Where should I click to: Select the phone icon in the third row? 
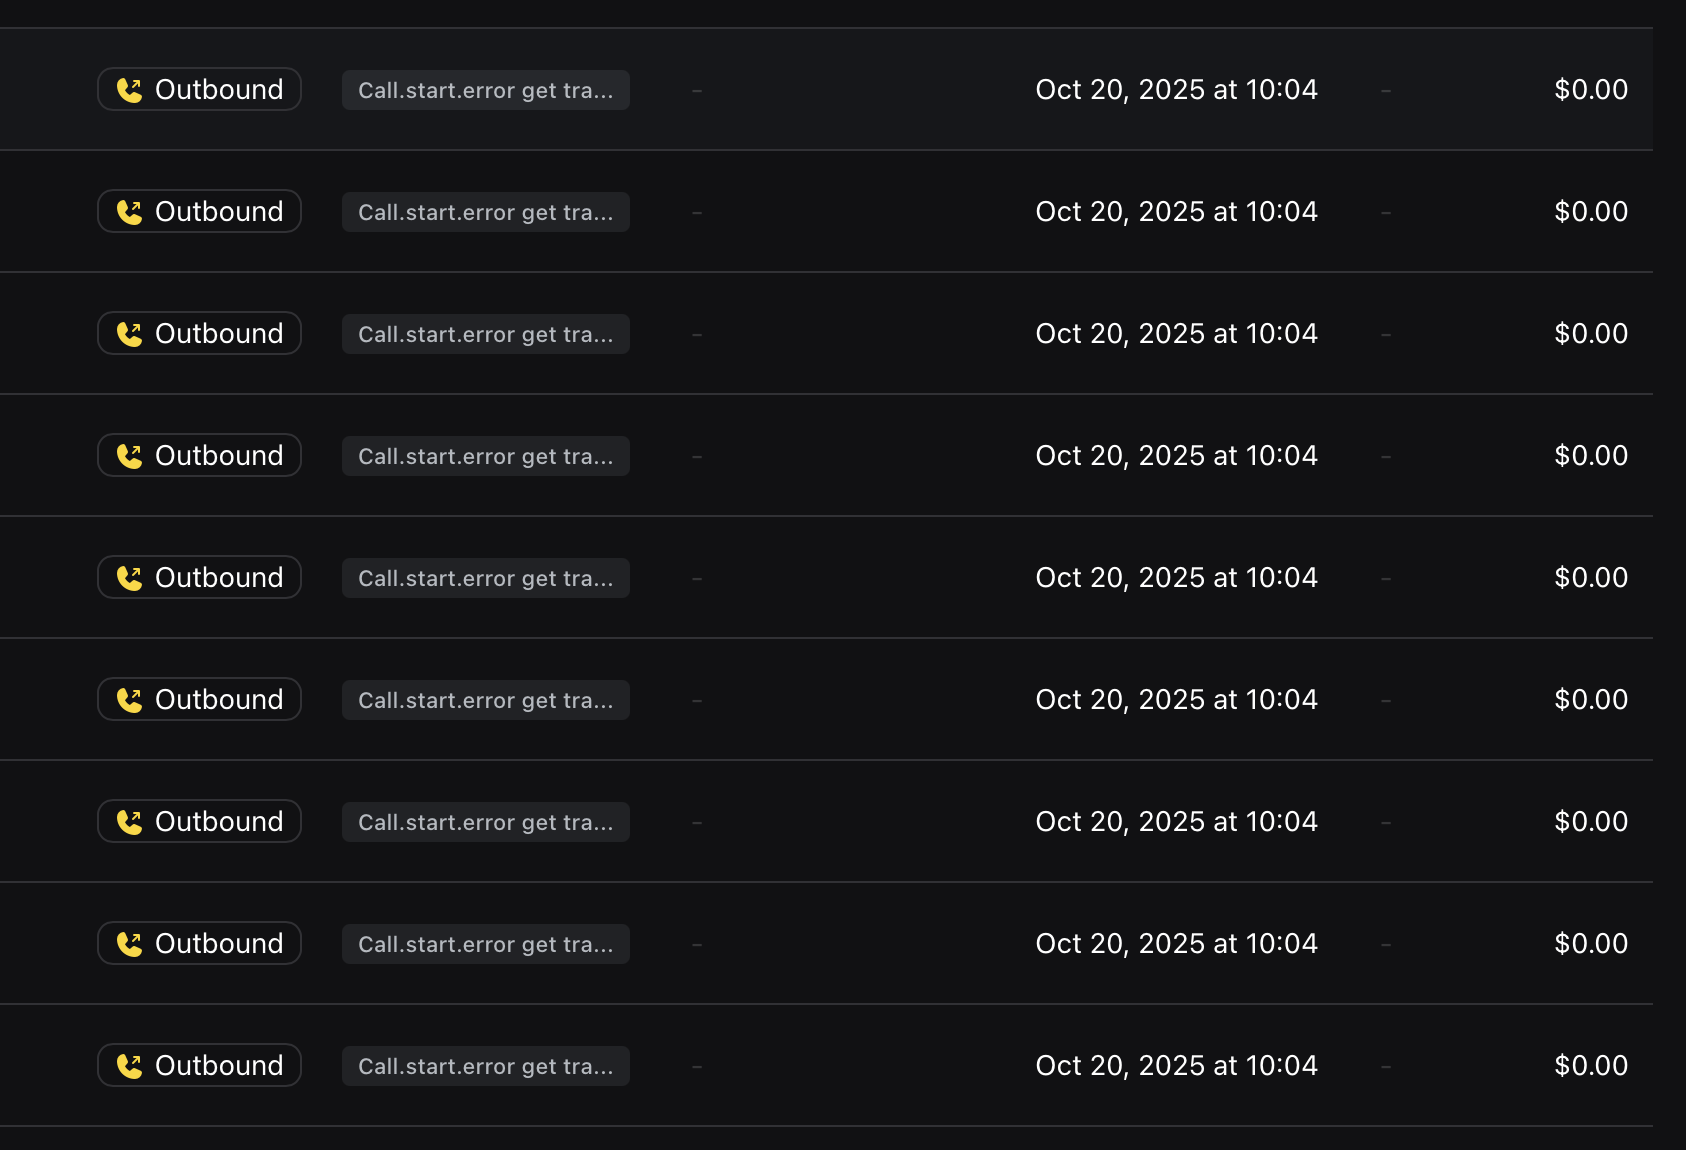129,333
